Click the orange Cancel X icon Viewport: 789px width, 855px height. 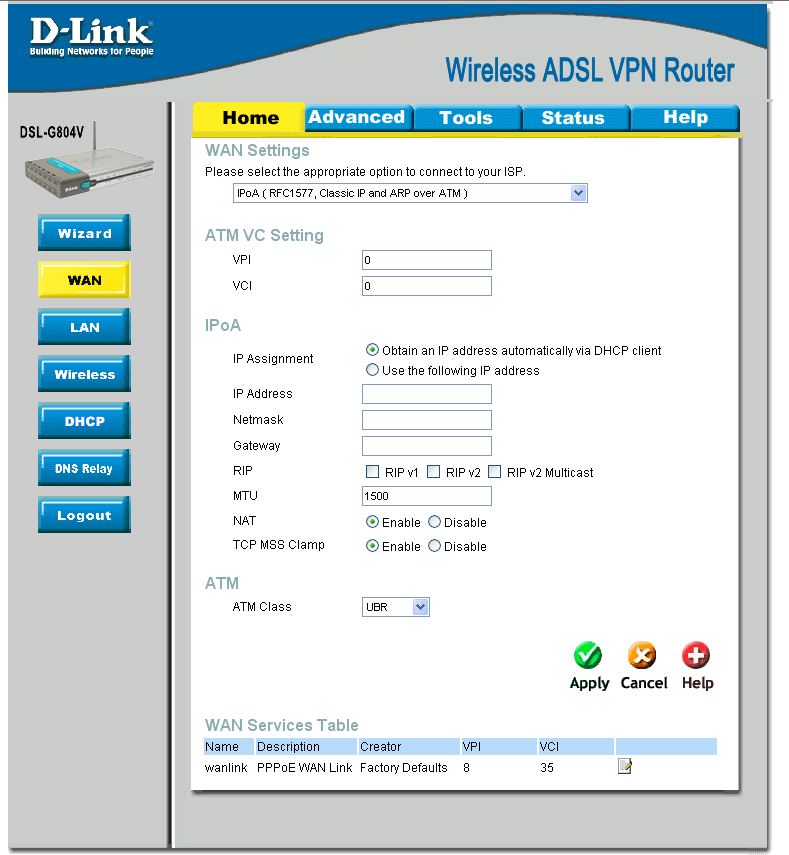click(642, 655)
